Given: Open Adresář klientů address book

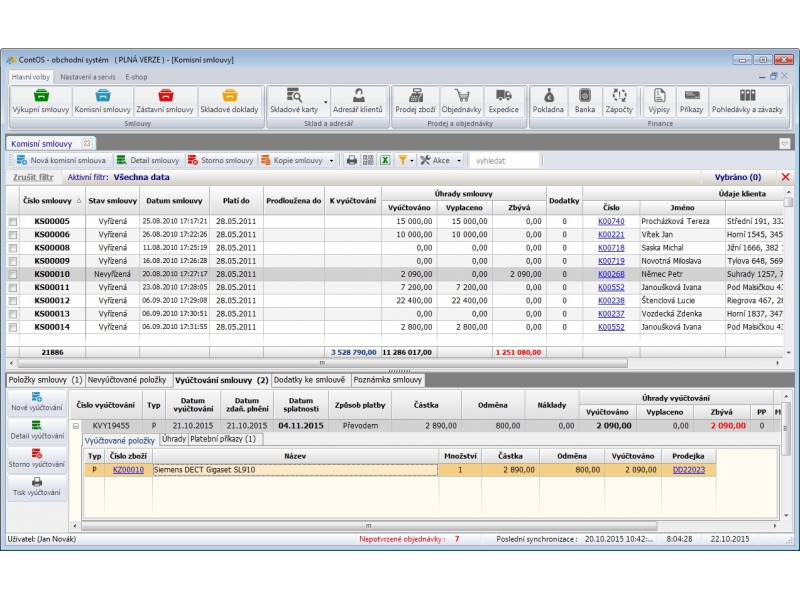Looking at the screenshot, I should point(357,101).
